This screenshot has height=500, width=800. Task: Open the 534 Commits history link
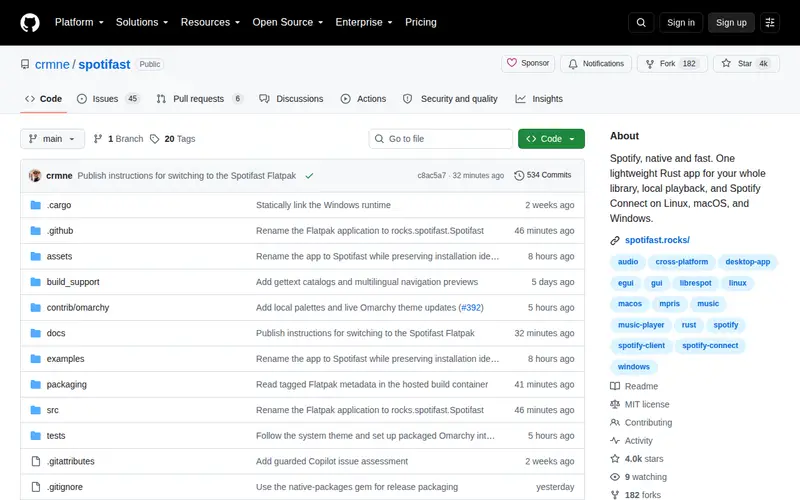pyautogui.click(x=542, y=175)
